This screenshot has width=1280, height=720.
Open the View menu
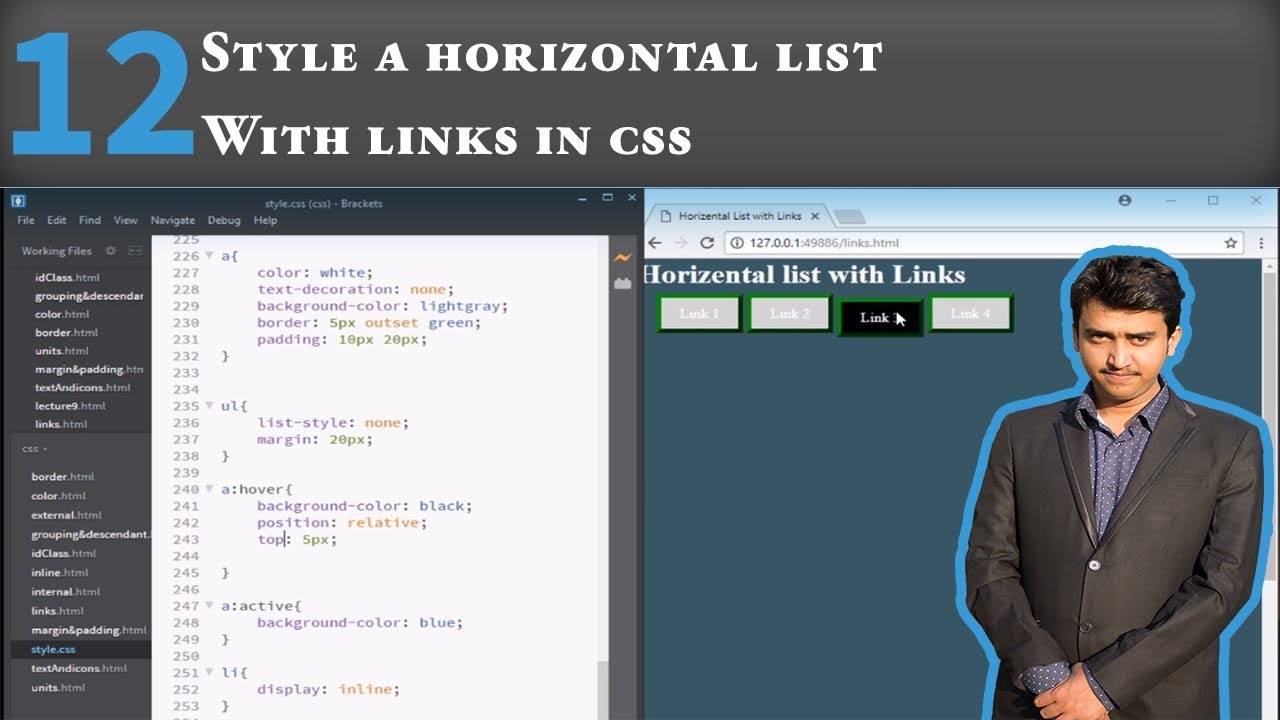pos(126,220)
